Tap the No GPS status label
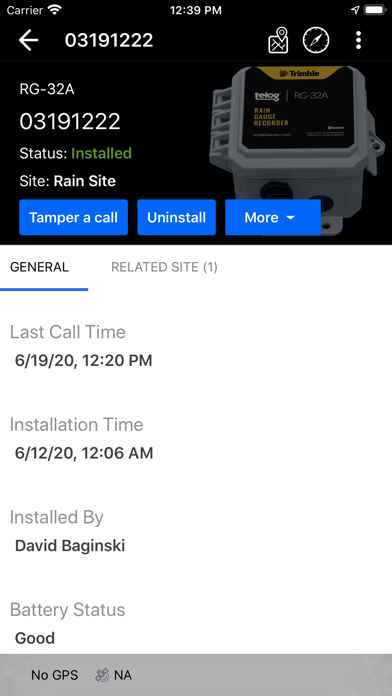This screenshot has height=696, width=392. coord(55,675)
